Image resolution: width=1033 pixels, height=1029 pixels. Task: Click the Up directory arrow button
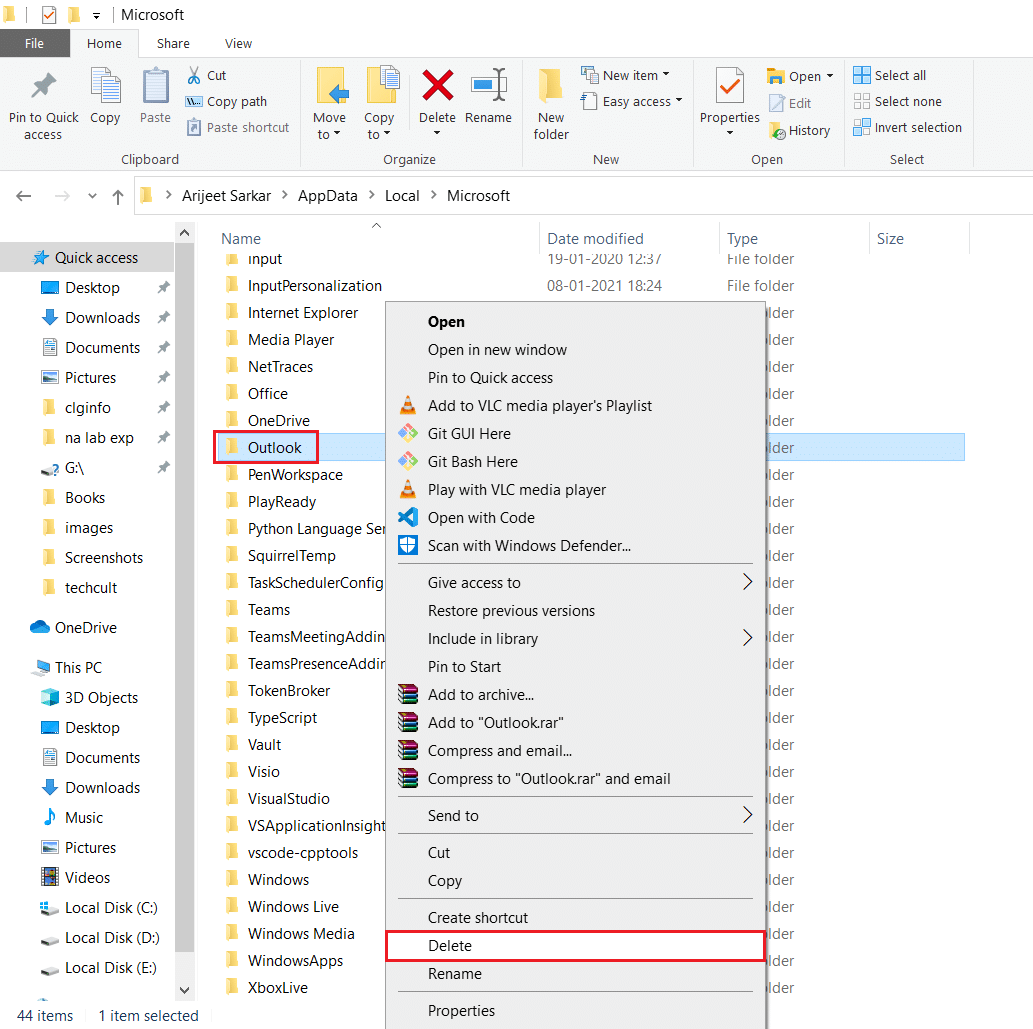click(118, 196)
